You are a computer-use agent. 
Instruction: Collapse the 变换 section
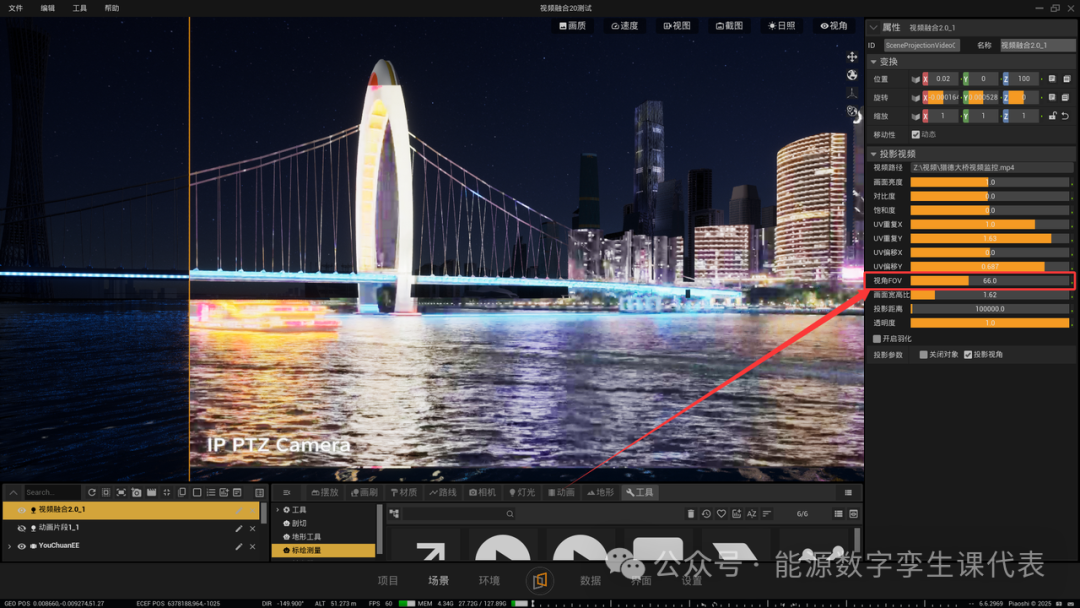pos(874,62)
